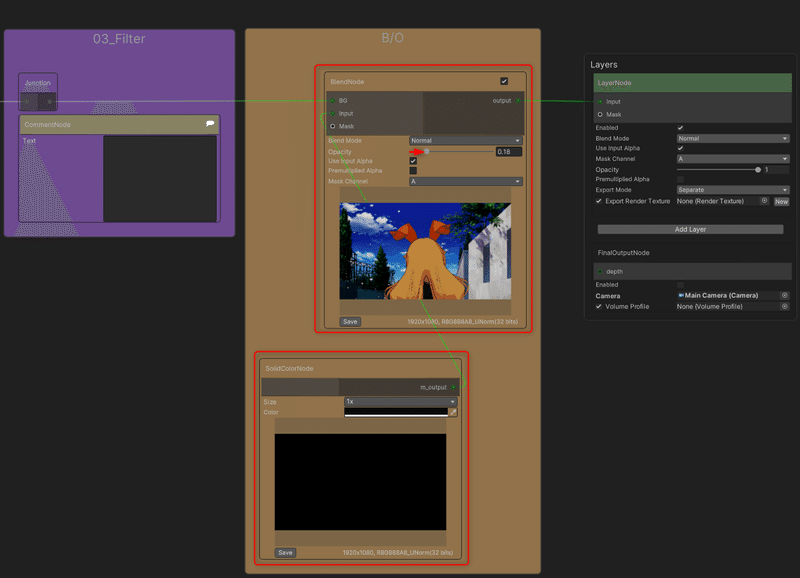Viewport: 800px width, 578px height.
Task: Select the BlendNode title
Action: [347, 82]
